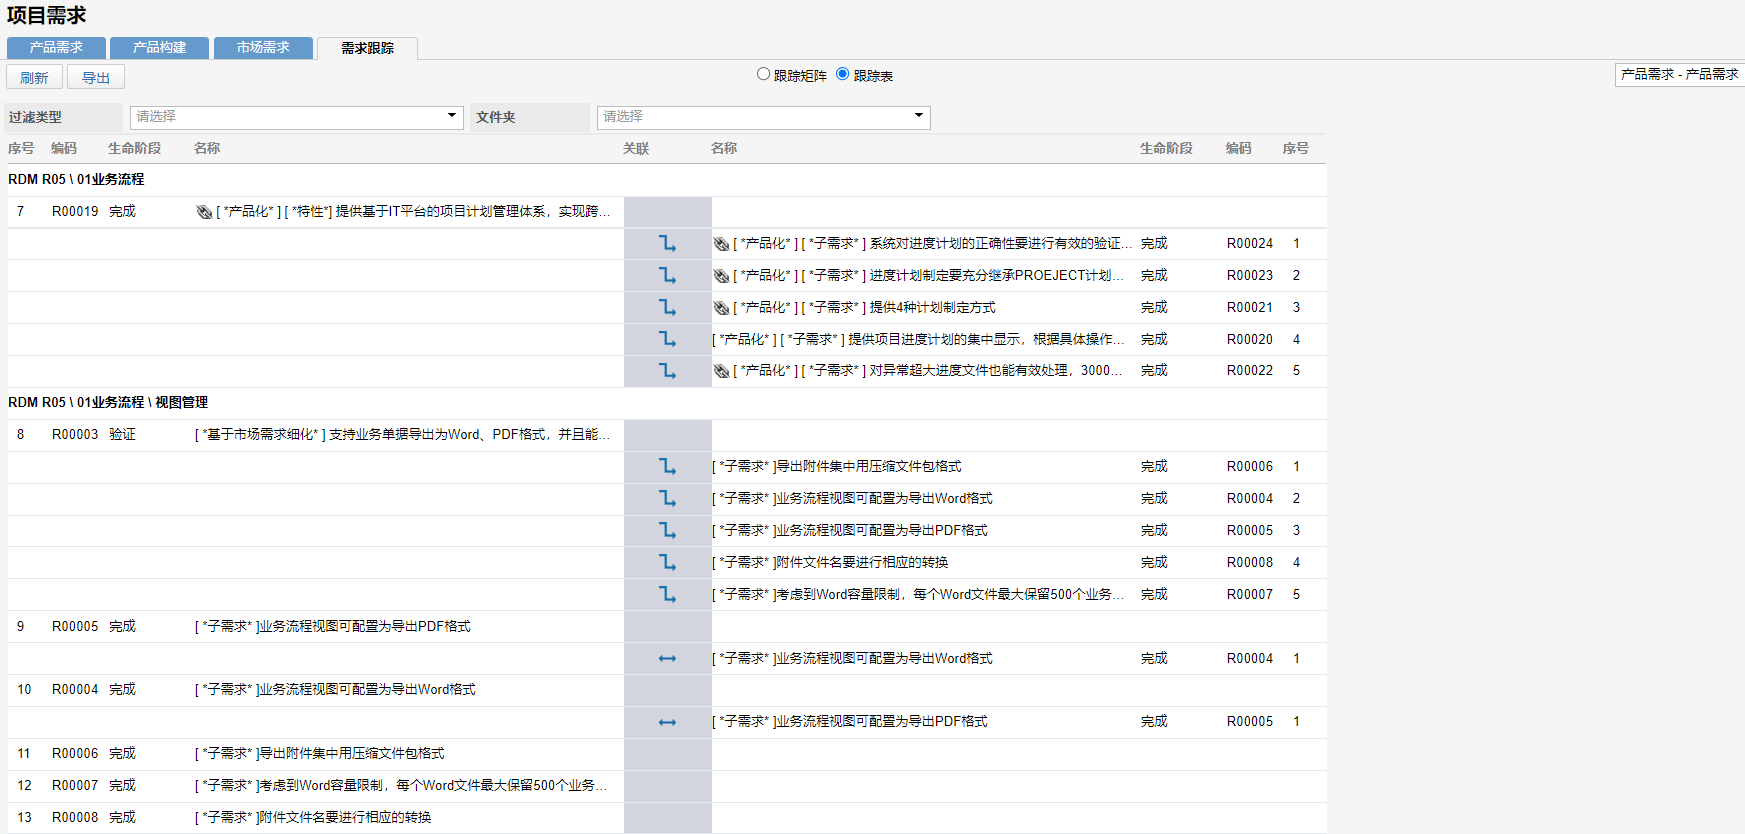Click the link arrow in the second R00003 child row (code R00004)

667,498
